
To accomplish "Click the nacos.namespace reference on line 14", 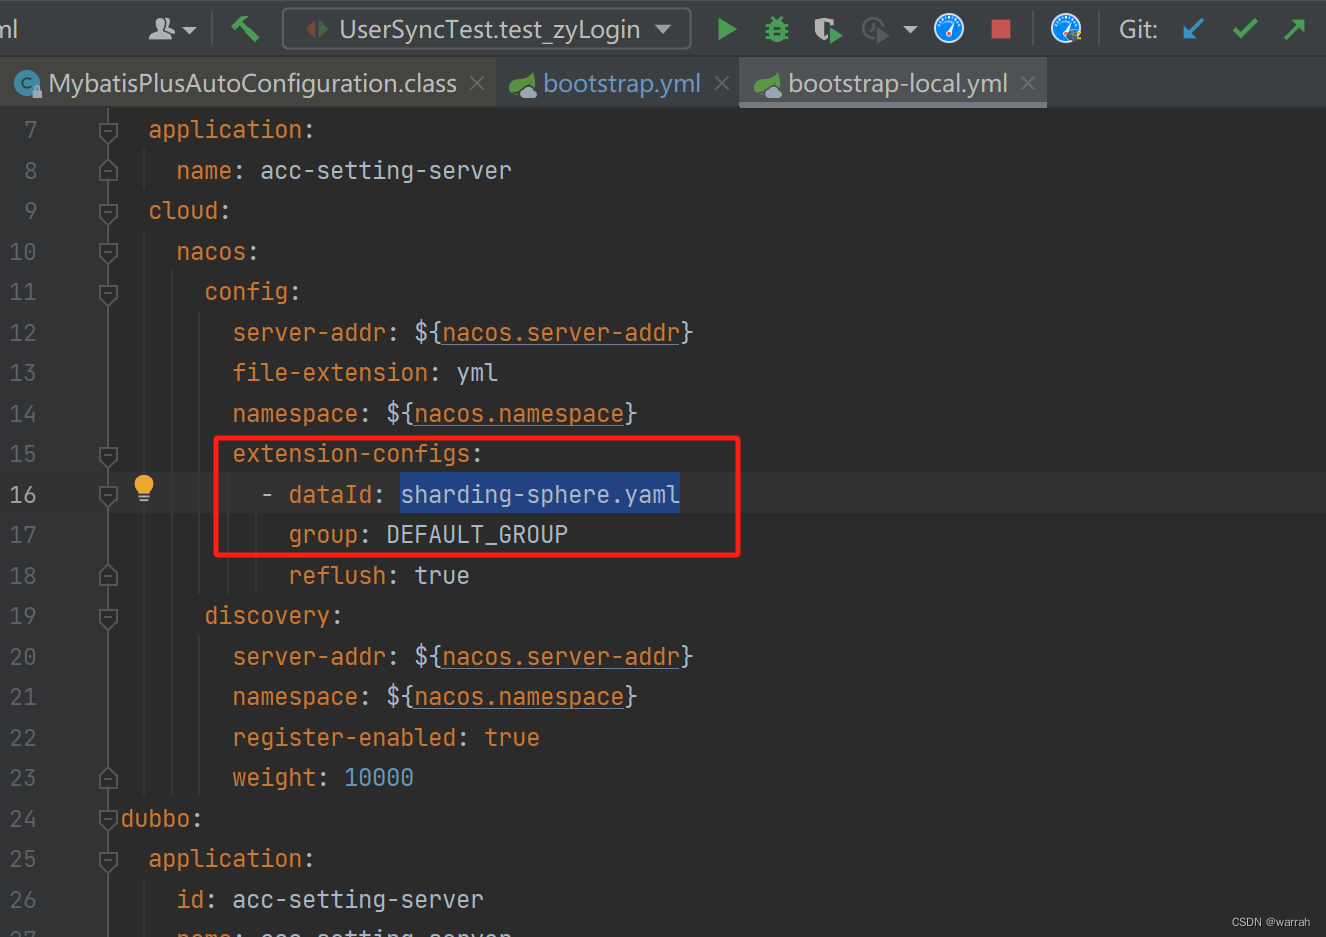I will 519,413.
